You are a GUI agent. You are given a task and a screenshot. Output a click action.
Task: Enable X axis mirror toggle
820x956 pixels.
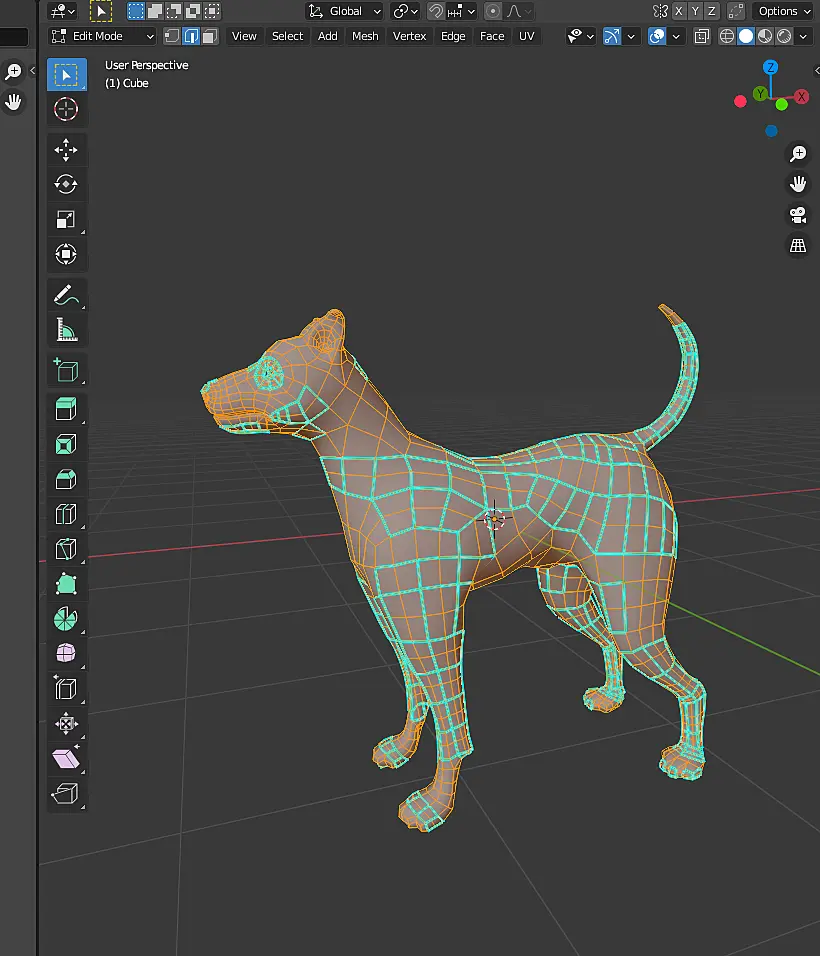coord(678,11)
